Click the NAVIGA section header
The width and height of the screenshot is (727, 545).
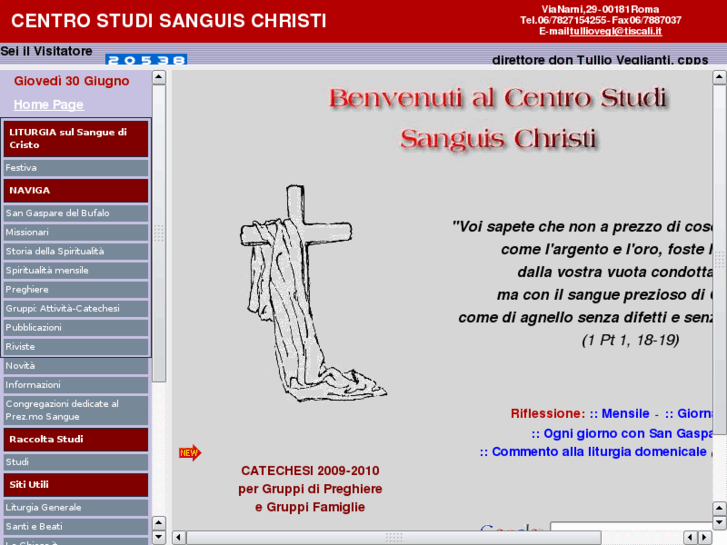76,191
